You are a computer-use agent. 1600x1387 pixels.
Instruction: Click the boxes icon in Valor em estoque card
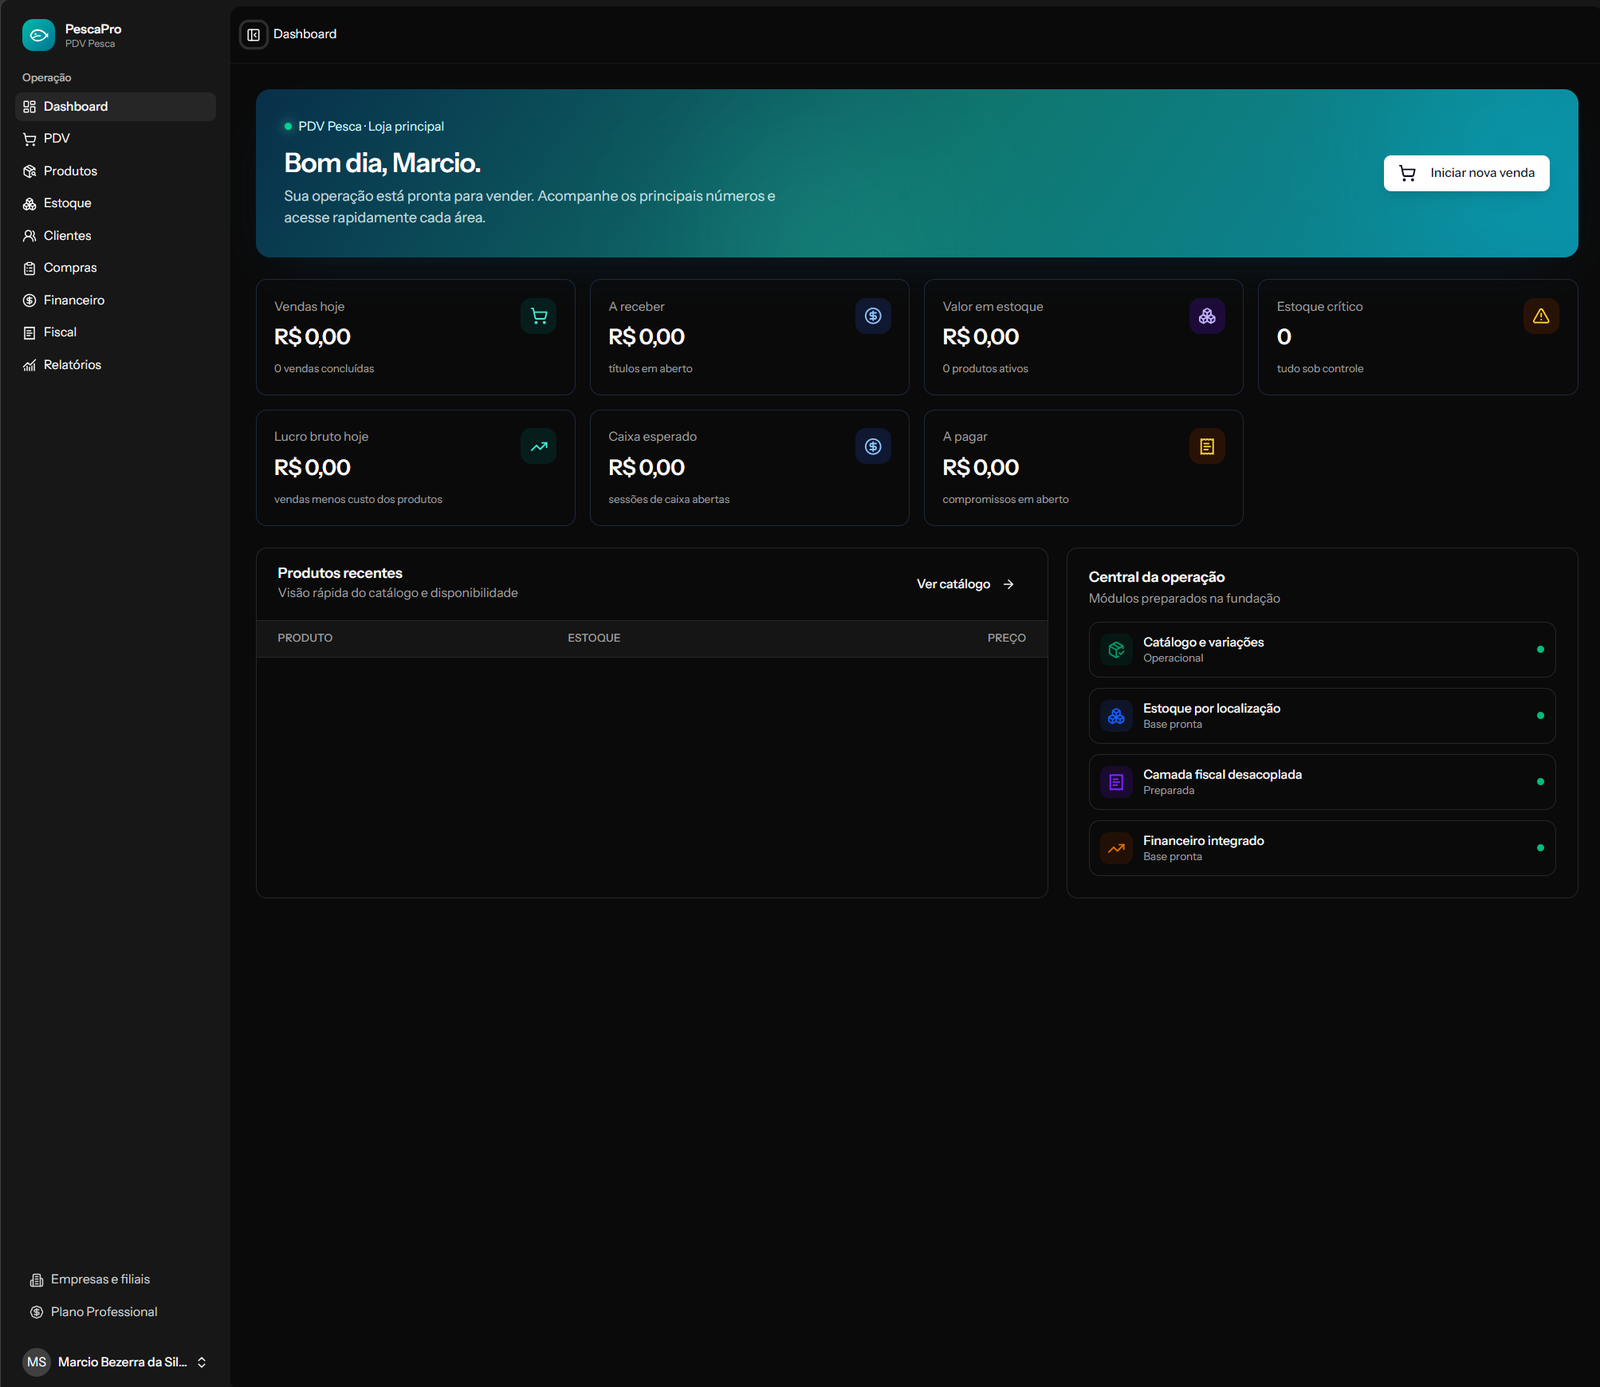point(1207,316)
